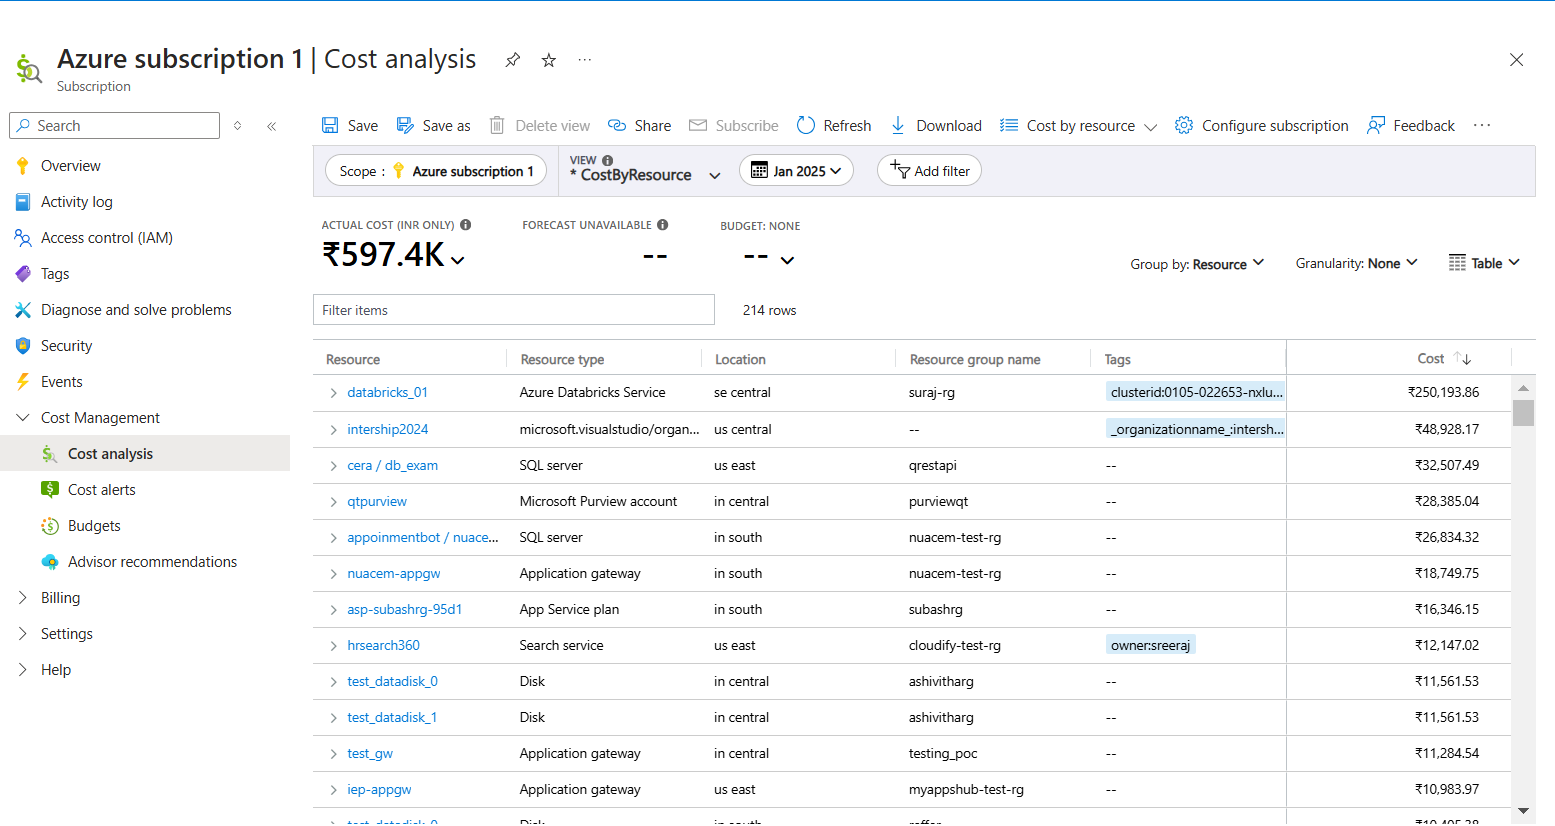This screenshot has height=826, width=1555.
Task: Open the cera / db_exam resource link
Action: 392,465
